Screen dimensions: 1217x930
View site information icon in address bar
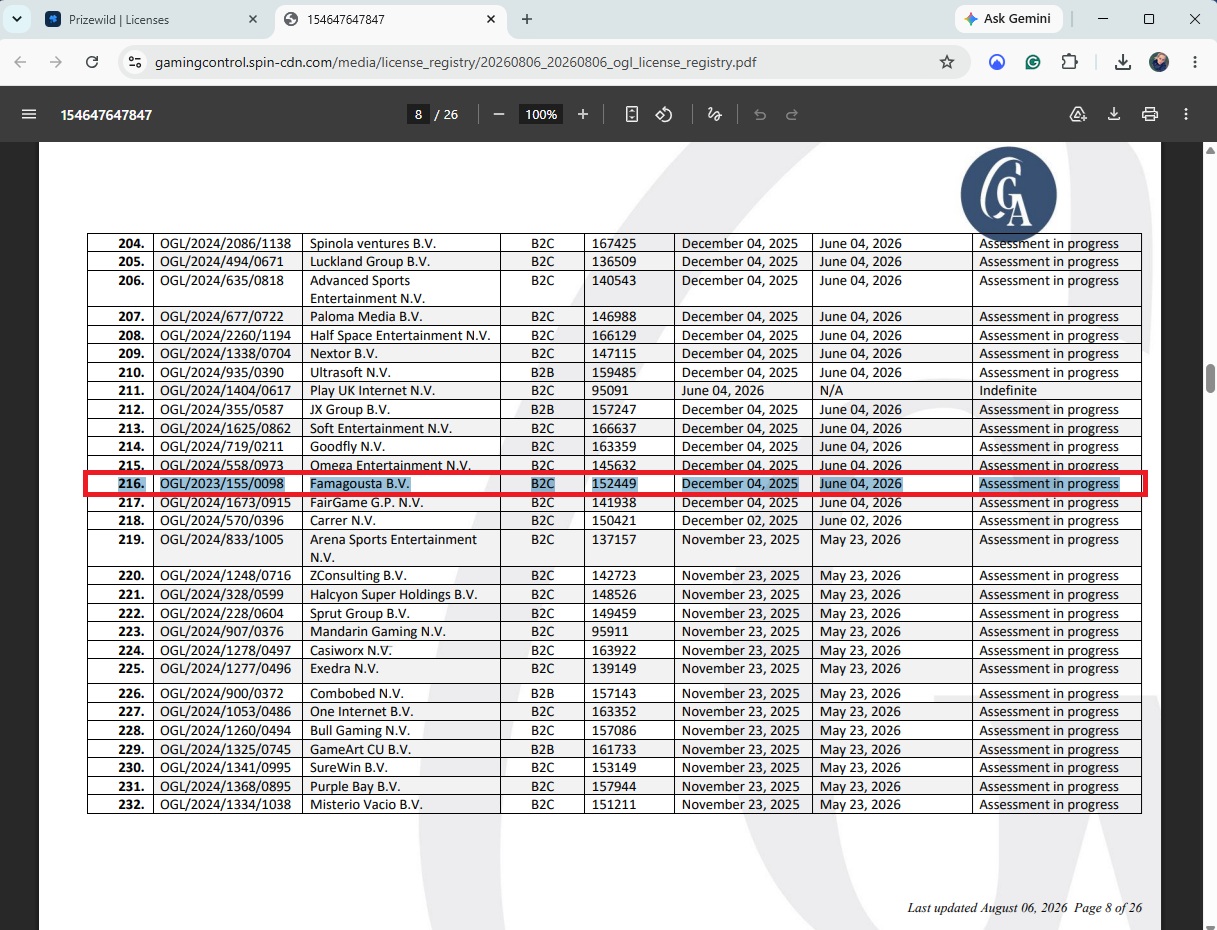(135, 62)
